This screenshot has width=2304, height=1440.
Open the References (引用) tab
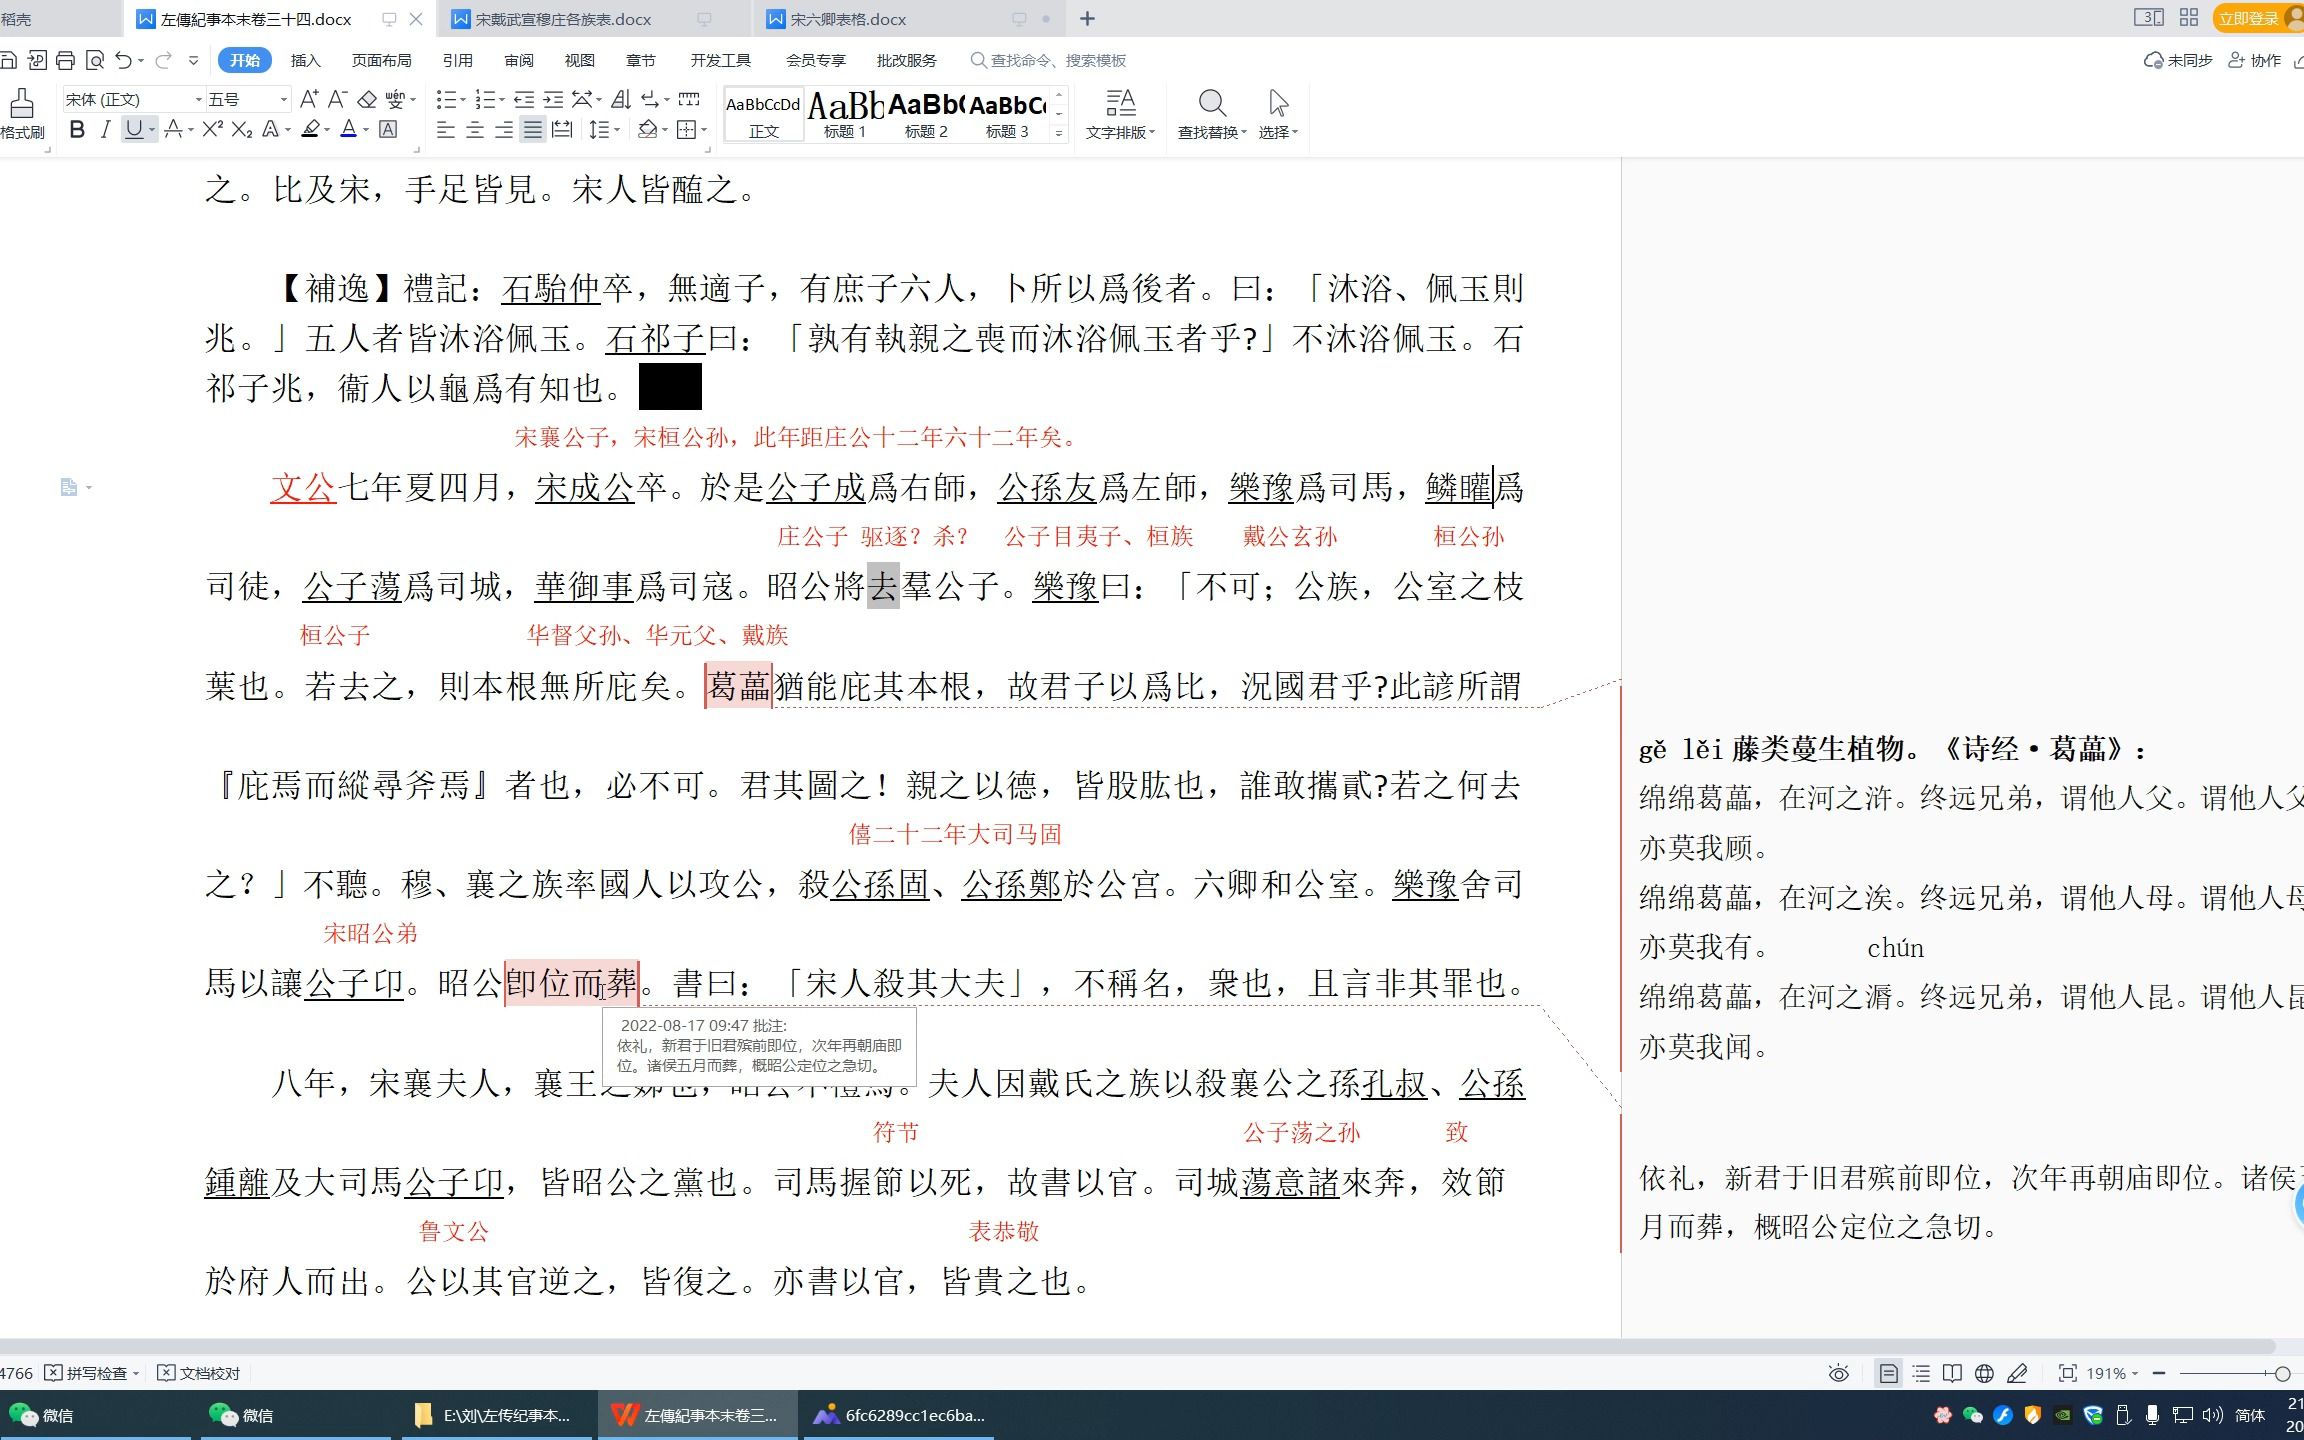point(457,60)
